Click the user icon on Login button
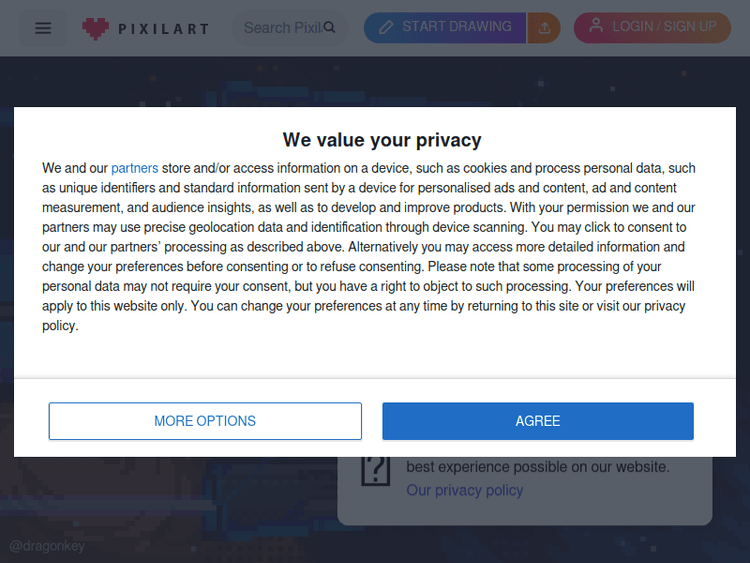Screen dimensions: 750x563 596,26
